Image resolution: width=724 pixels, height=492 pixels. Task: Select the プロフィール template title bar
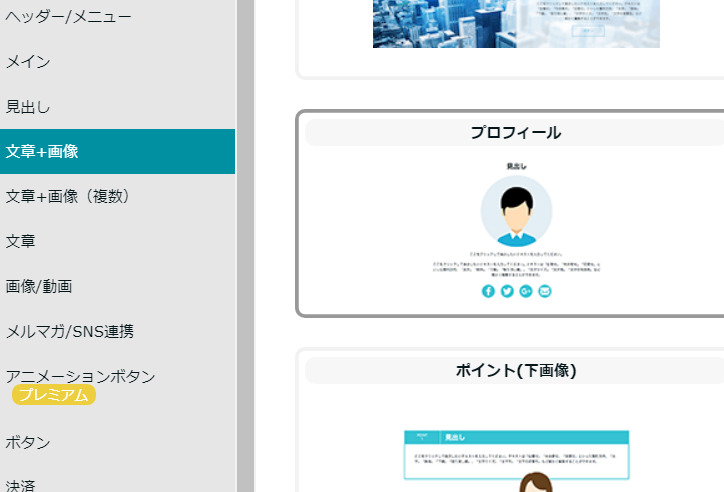click(515, 133)
